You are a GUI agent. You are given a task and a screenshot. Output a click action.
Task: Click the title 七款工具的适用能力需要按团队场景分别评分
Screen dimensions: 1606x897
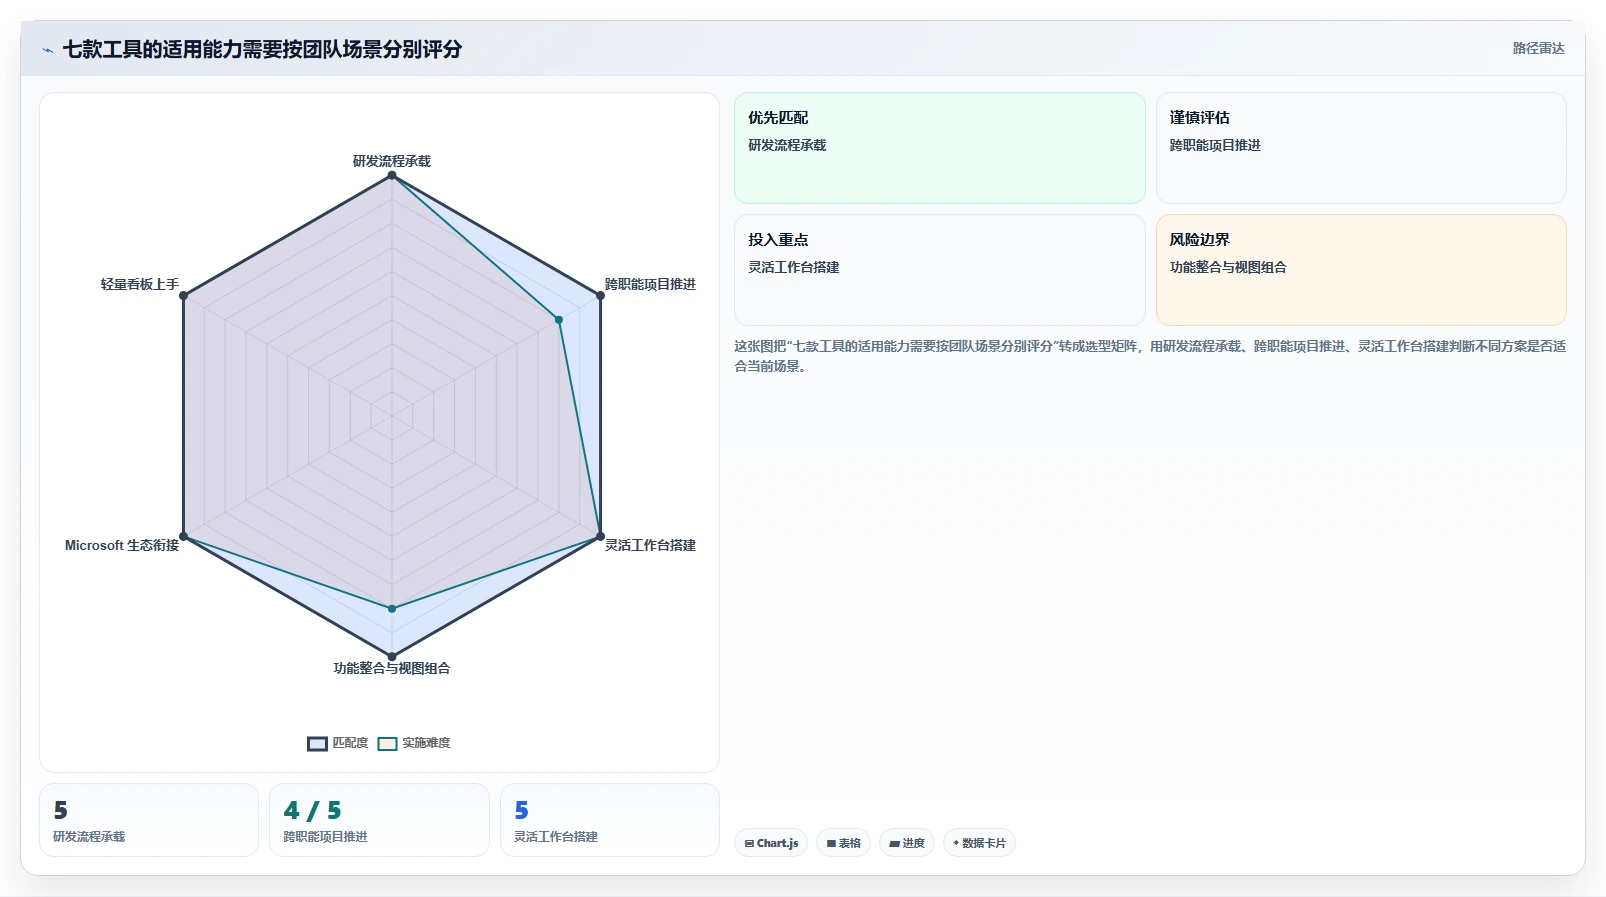(262, 49)
